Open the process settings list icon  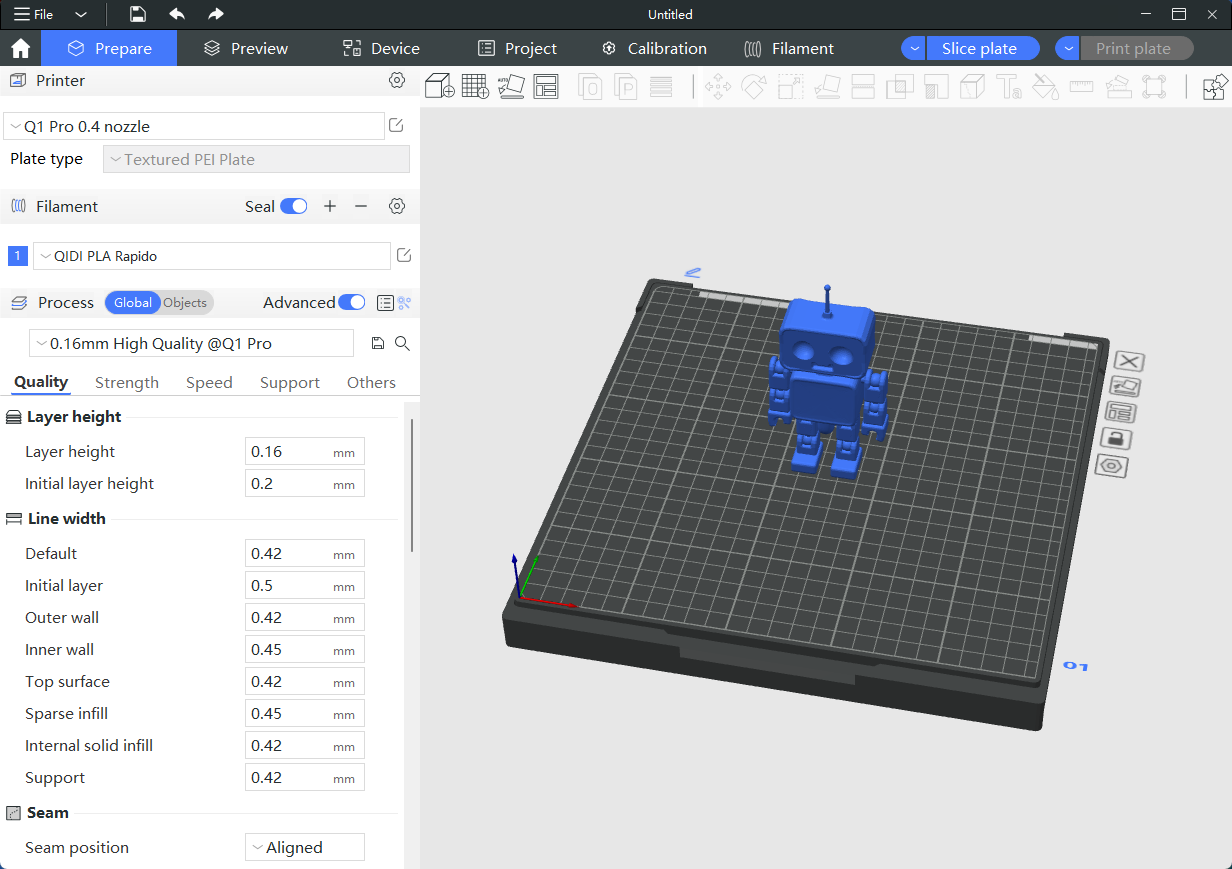tap(385, 302)
